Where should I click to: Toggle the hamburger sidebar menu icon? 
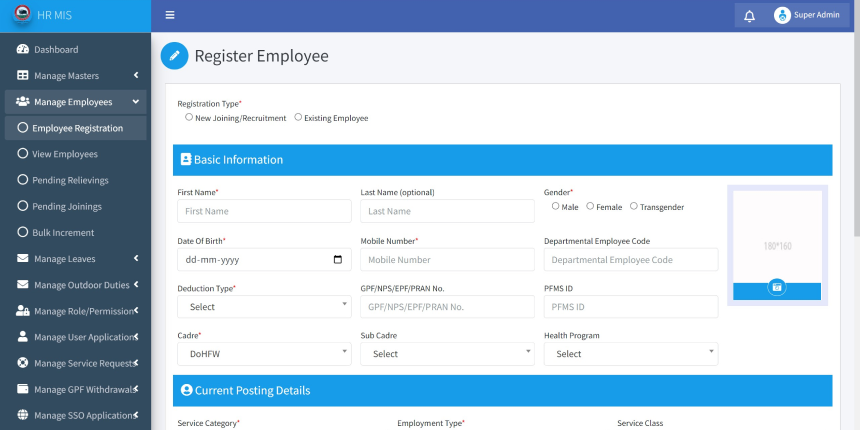[170, 15]
